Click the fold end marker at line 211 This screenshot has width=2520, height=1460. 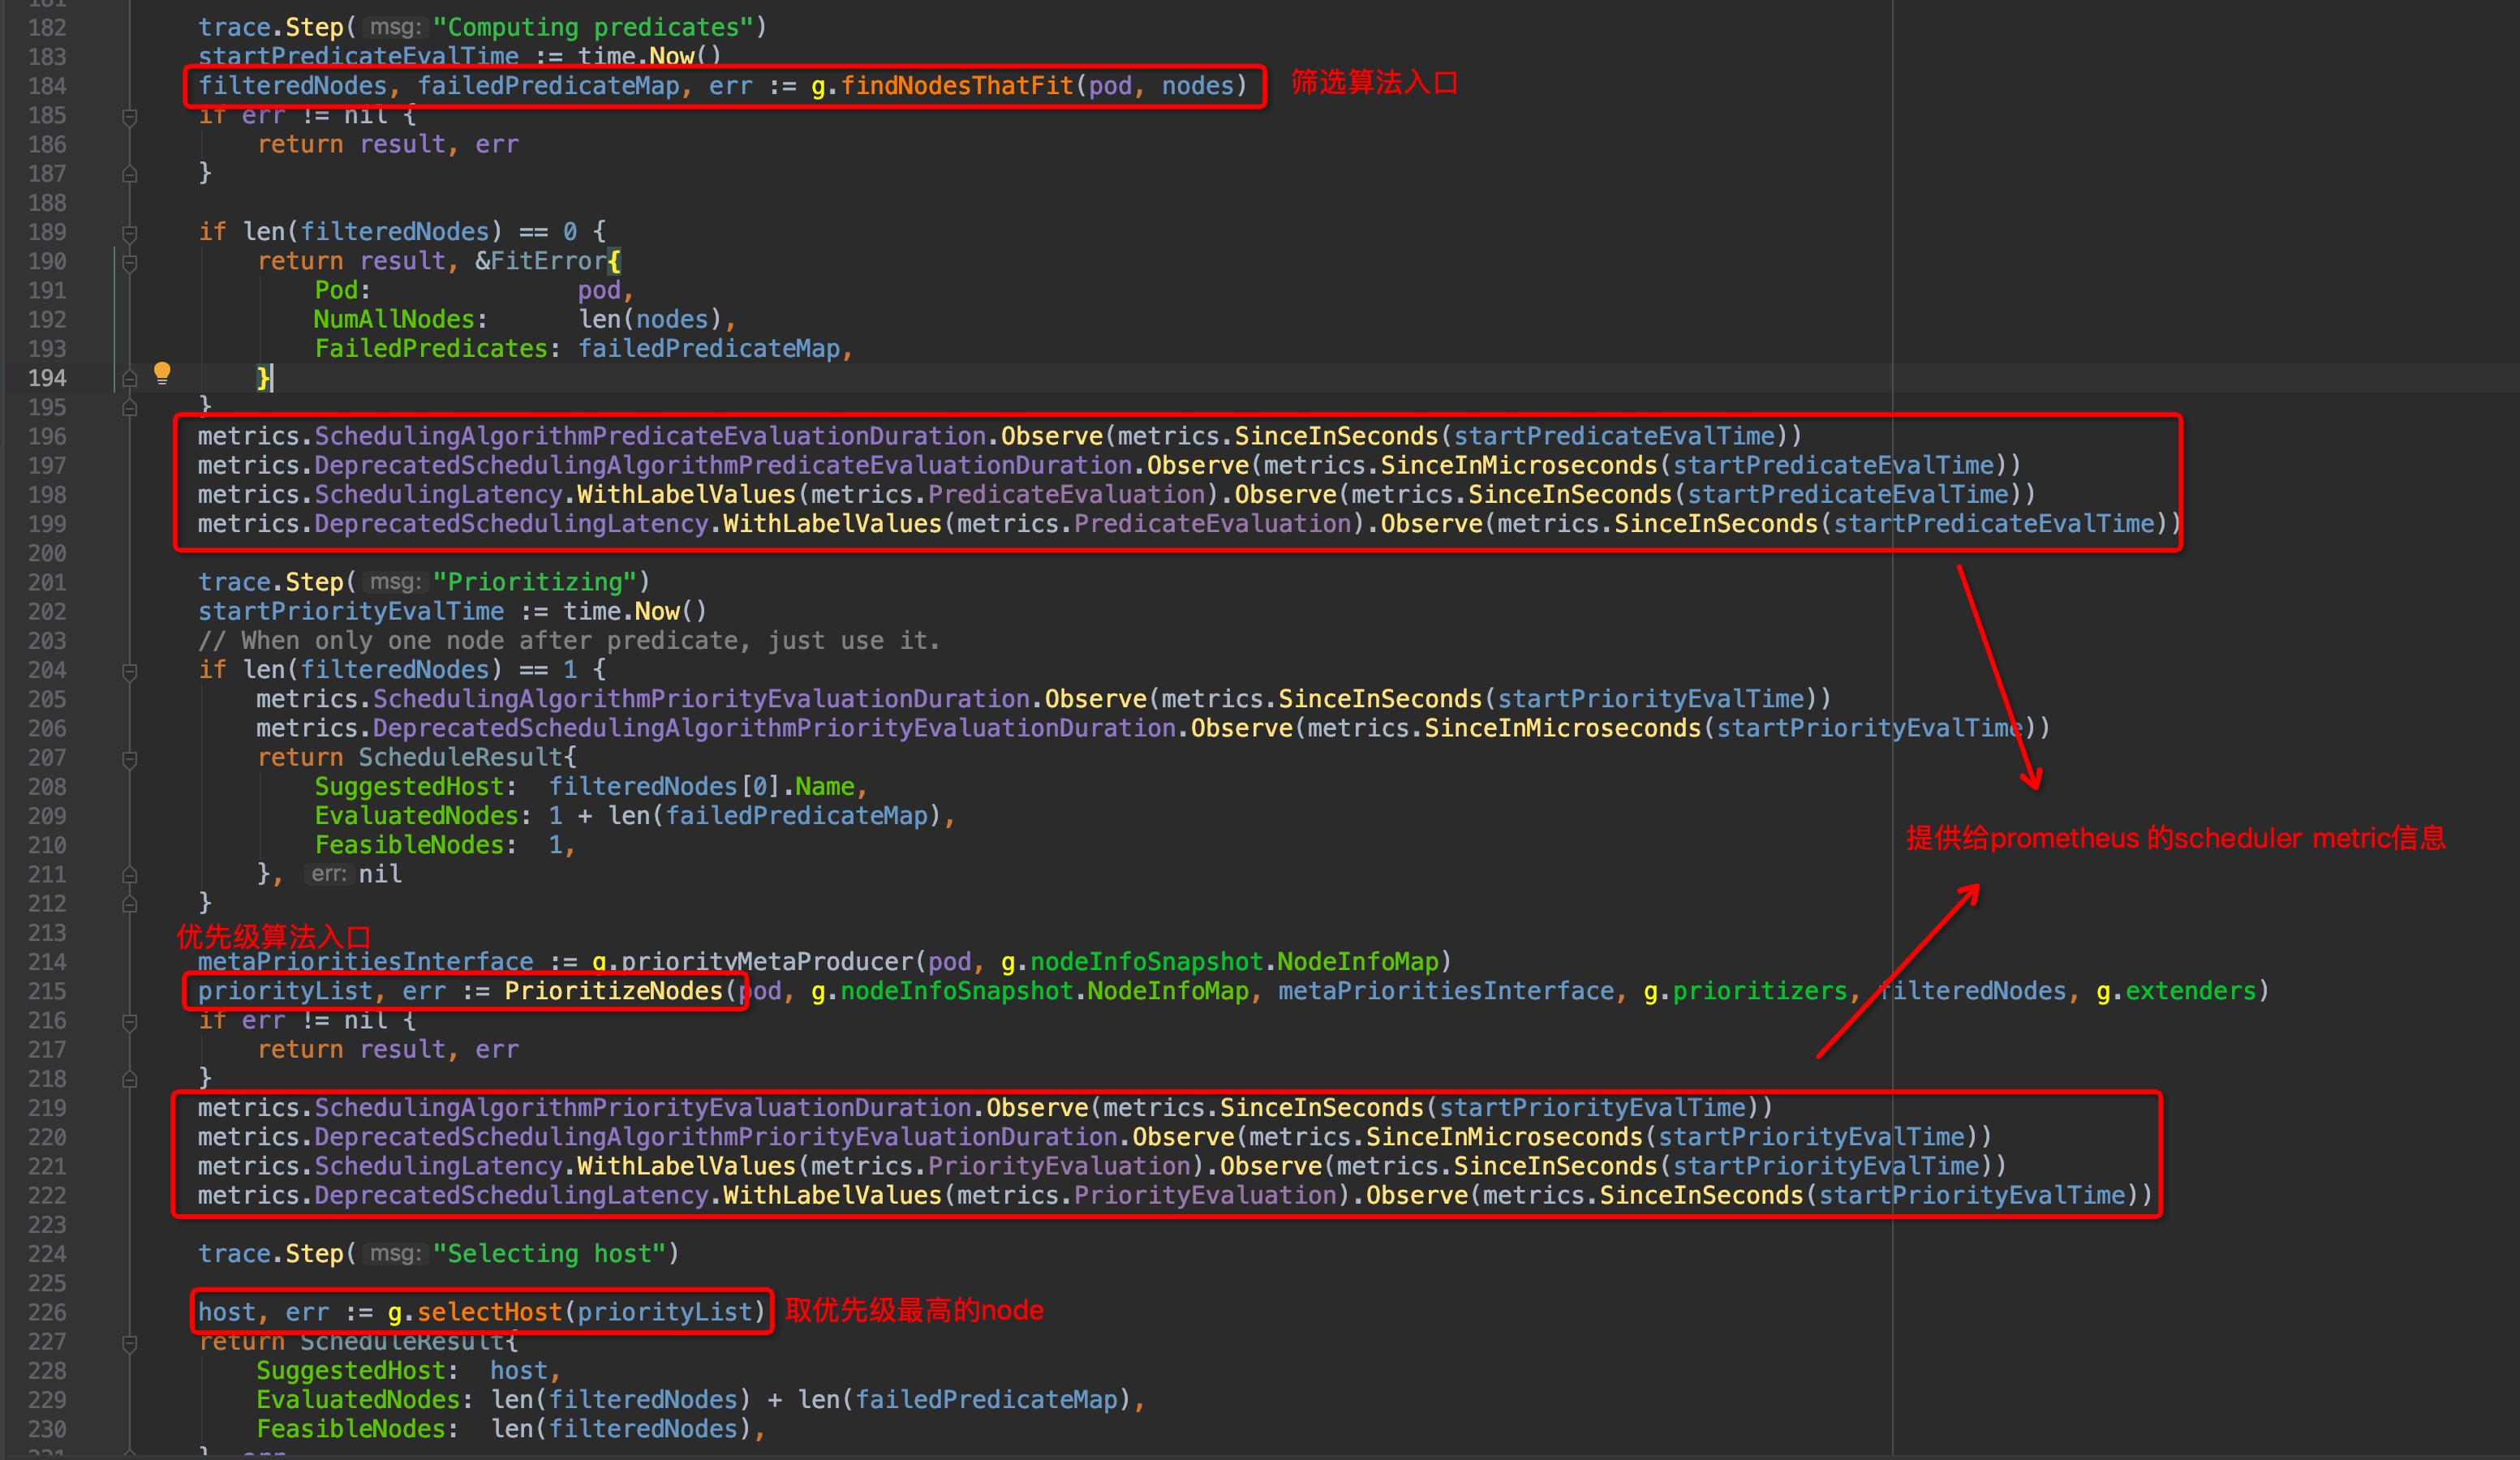pyautogui.click(x=130, y=875)
